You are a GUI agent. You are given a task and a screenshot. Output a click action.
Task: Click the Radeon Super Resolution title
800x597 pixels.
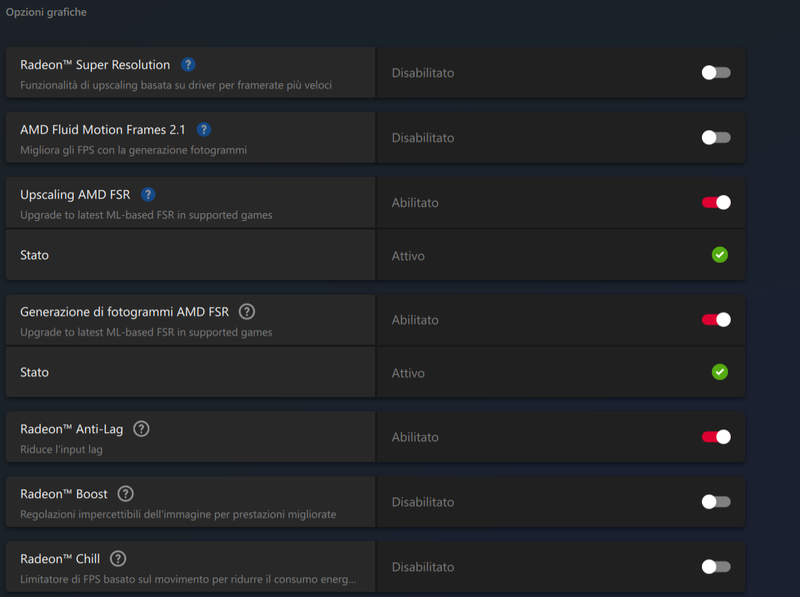tap(95, 65)
